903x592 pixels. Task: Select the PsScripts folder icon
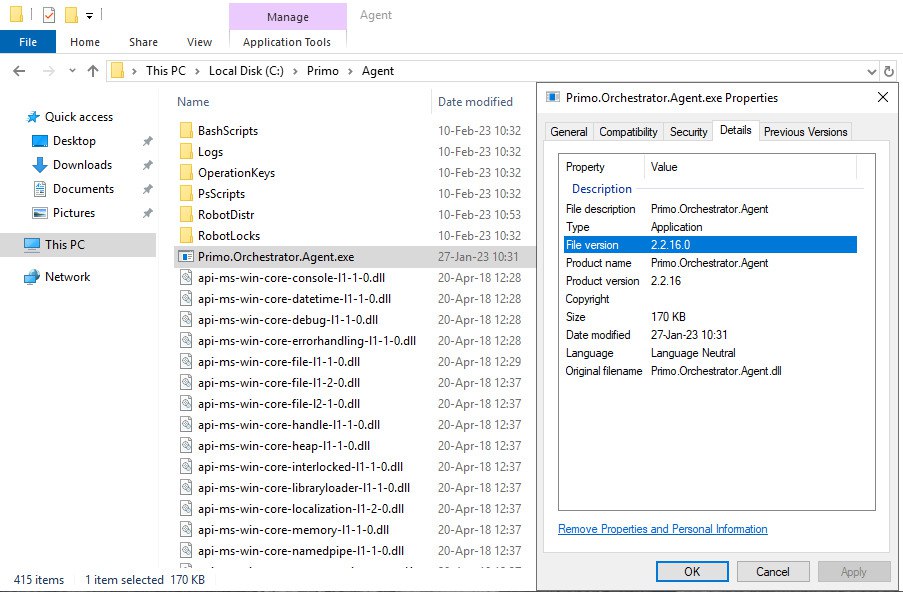(x=186, y=194)
